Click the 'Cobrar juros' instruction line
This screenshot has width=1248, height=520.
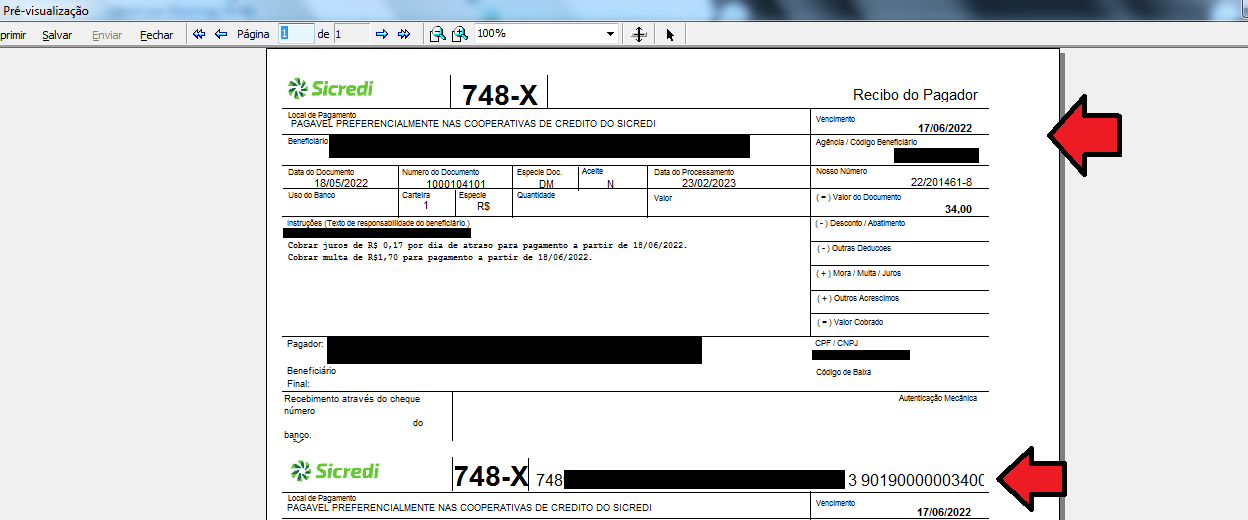pos(487,245)
